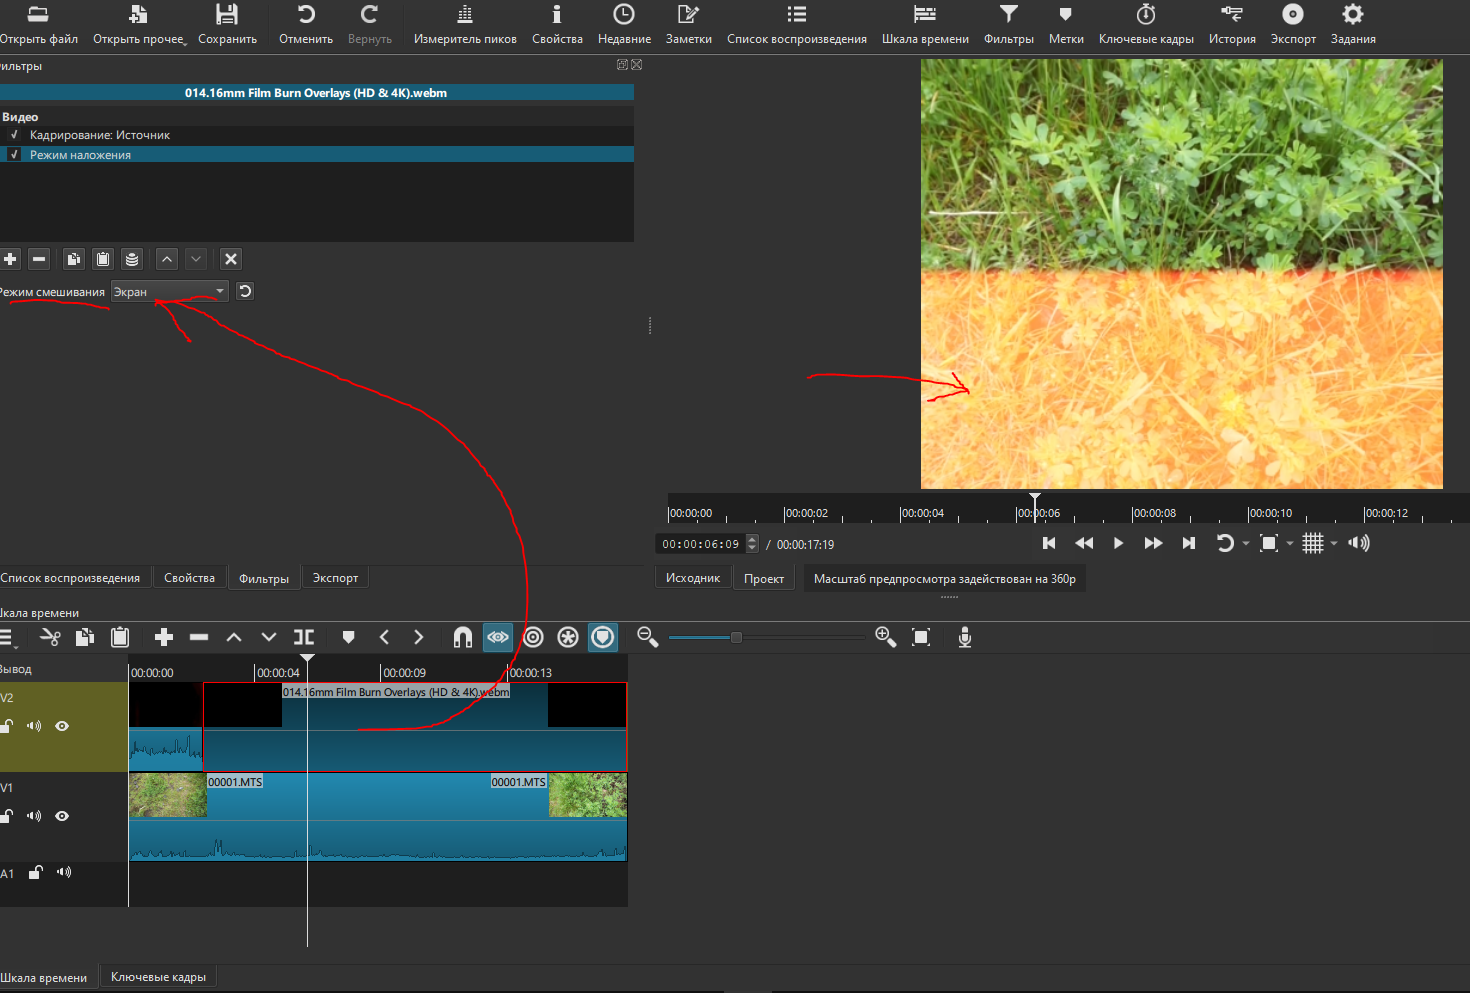Open the grid display dropdown arrow
The image size is (1470, 993).
pos(1334,543)
